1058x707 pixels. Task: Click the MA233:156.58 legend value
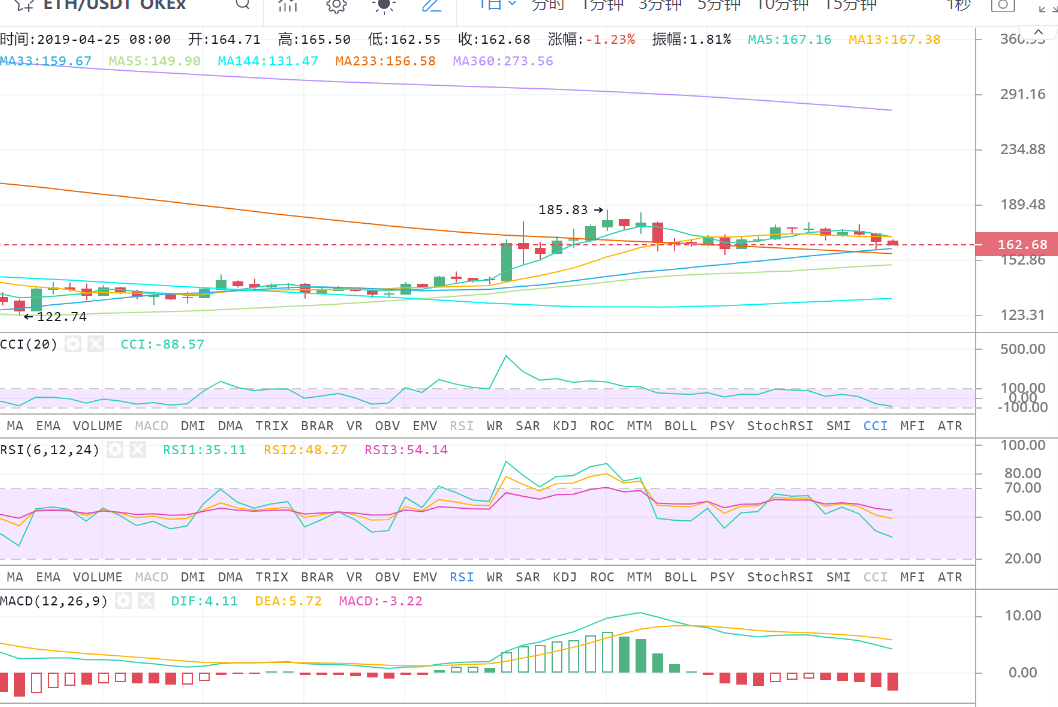point(385,61)
